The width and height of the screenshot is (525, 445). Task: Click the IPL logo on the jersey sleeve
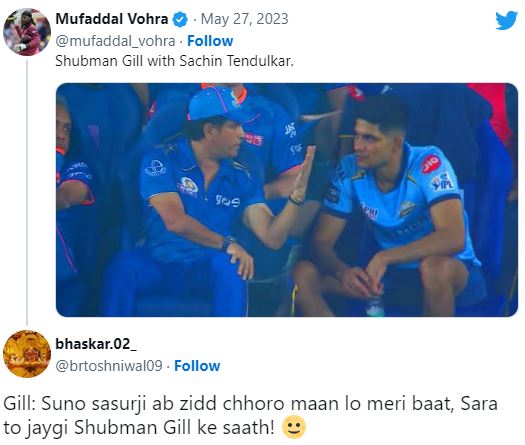[443, 182]
